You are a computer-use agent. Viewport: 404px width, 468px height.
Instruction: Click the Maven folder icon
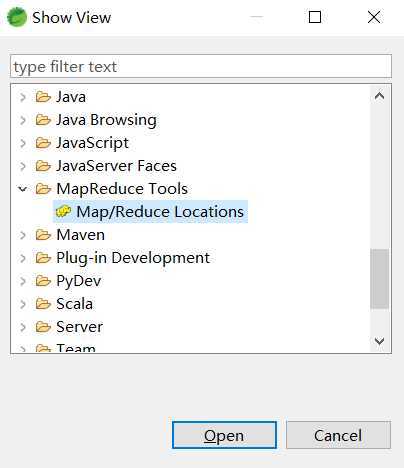click(43, 235)
